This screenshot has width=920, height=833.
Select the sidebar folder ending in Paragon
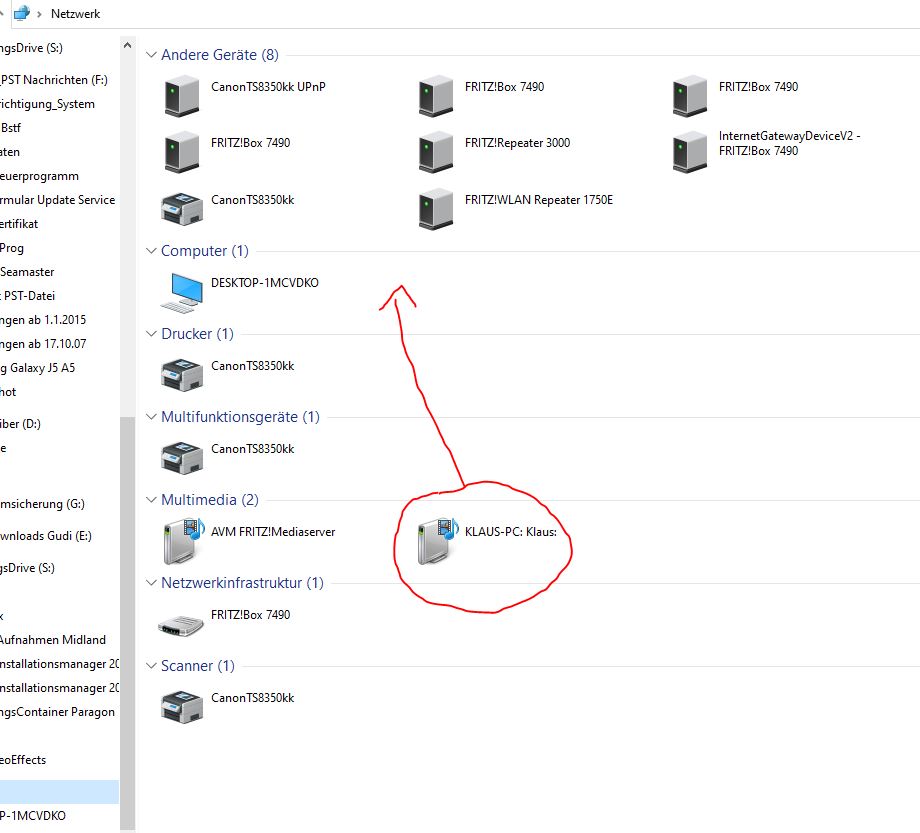[x=58, y=712]
